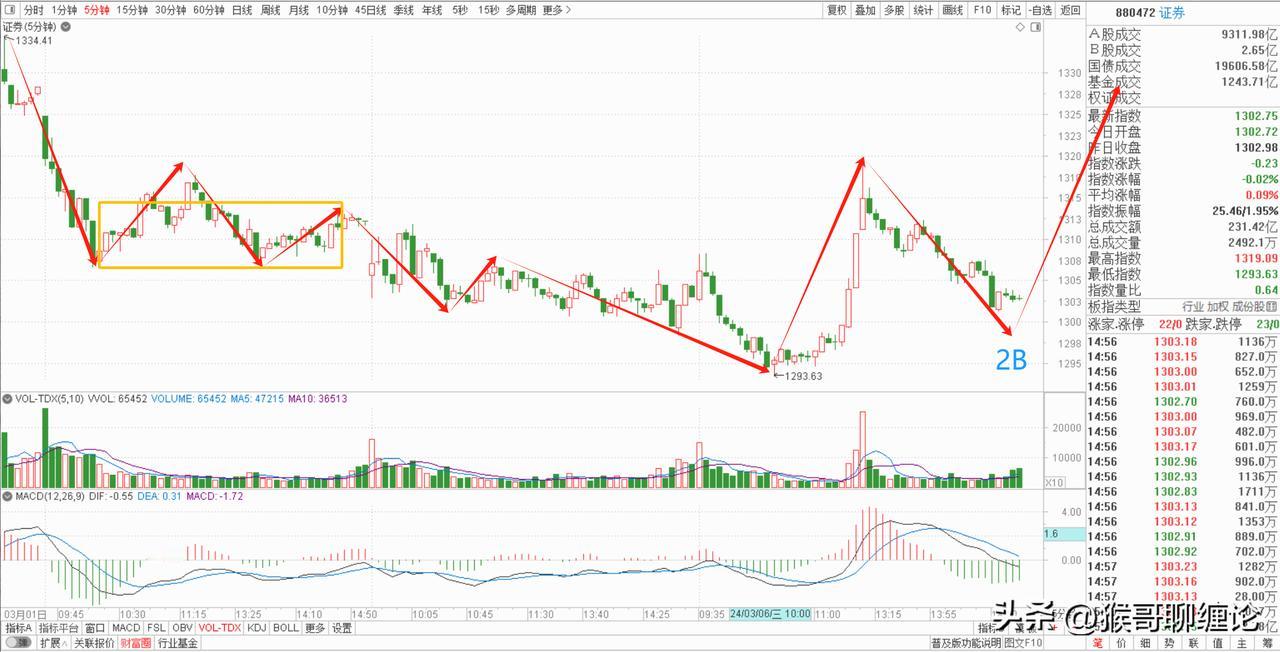Open indicator 设置 settings
The image size is (1280, 652).
coord(342,628)
